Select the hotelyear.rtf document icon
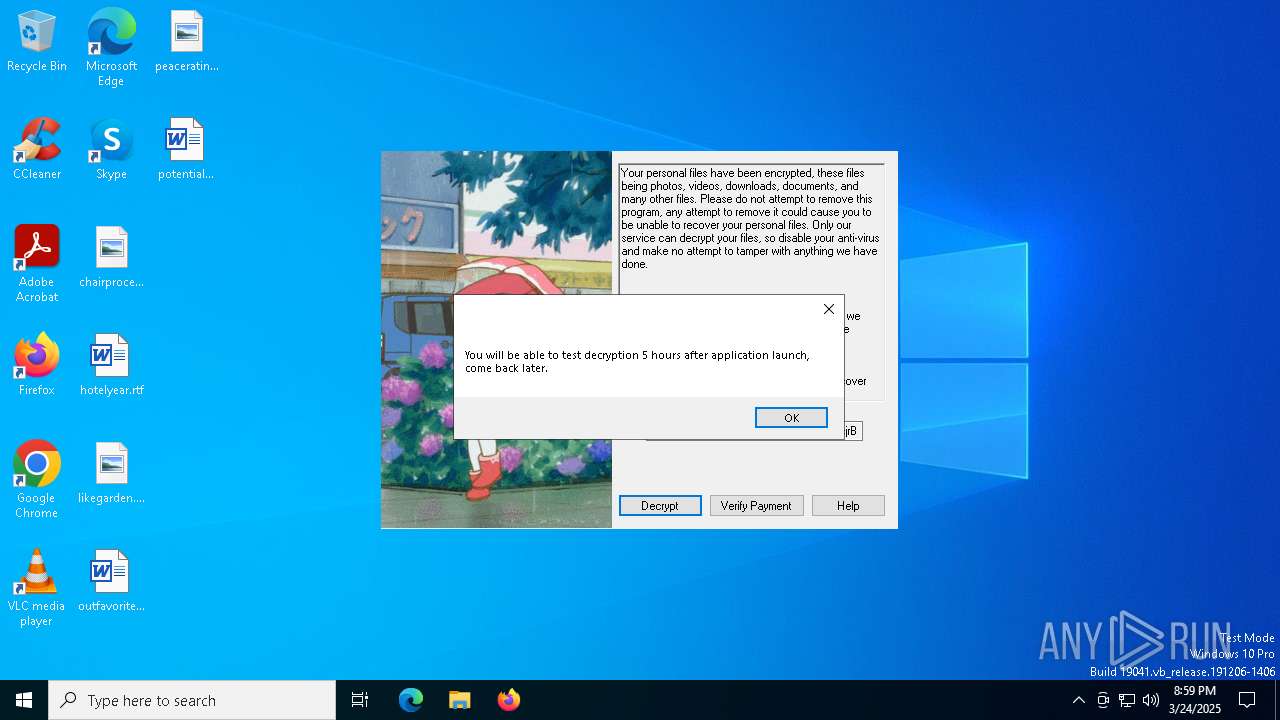1280x720 pixels. pyautogui.click(x=111, y=366)
